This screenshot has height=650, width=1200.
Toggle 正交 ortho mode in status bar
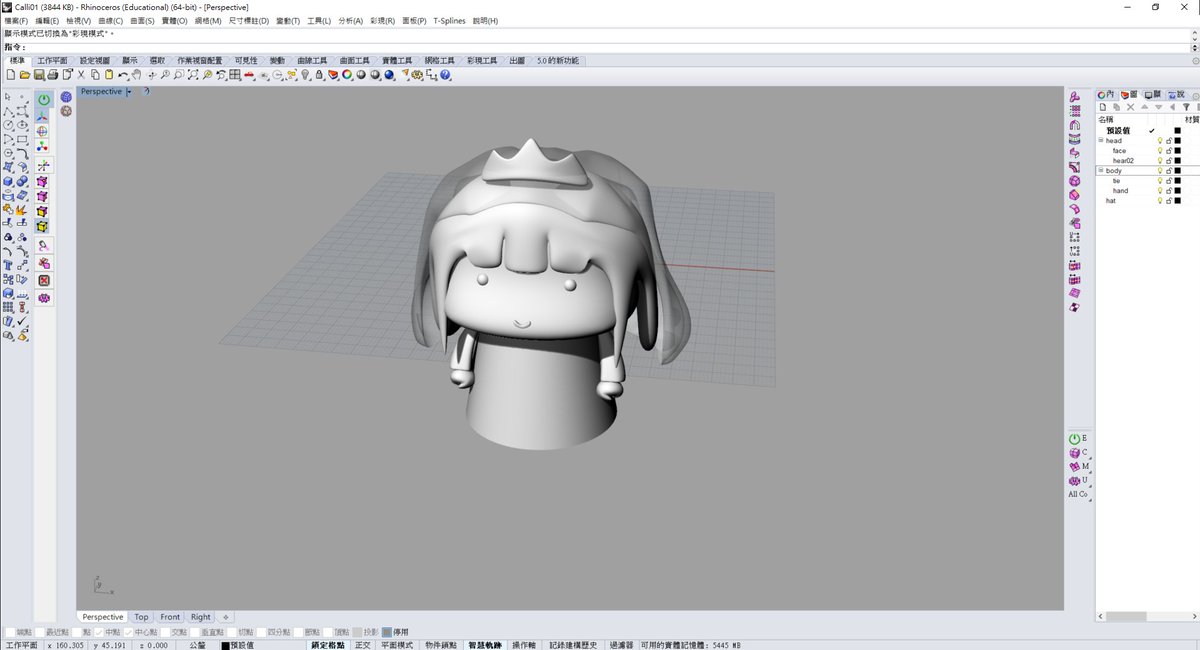(362, 645)
